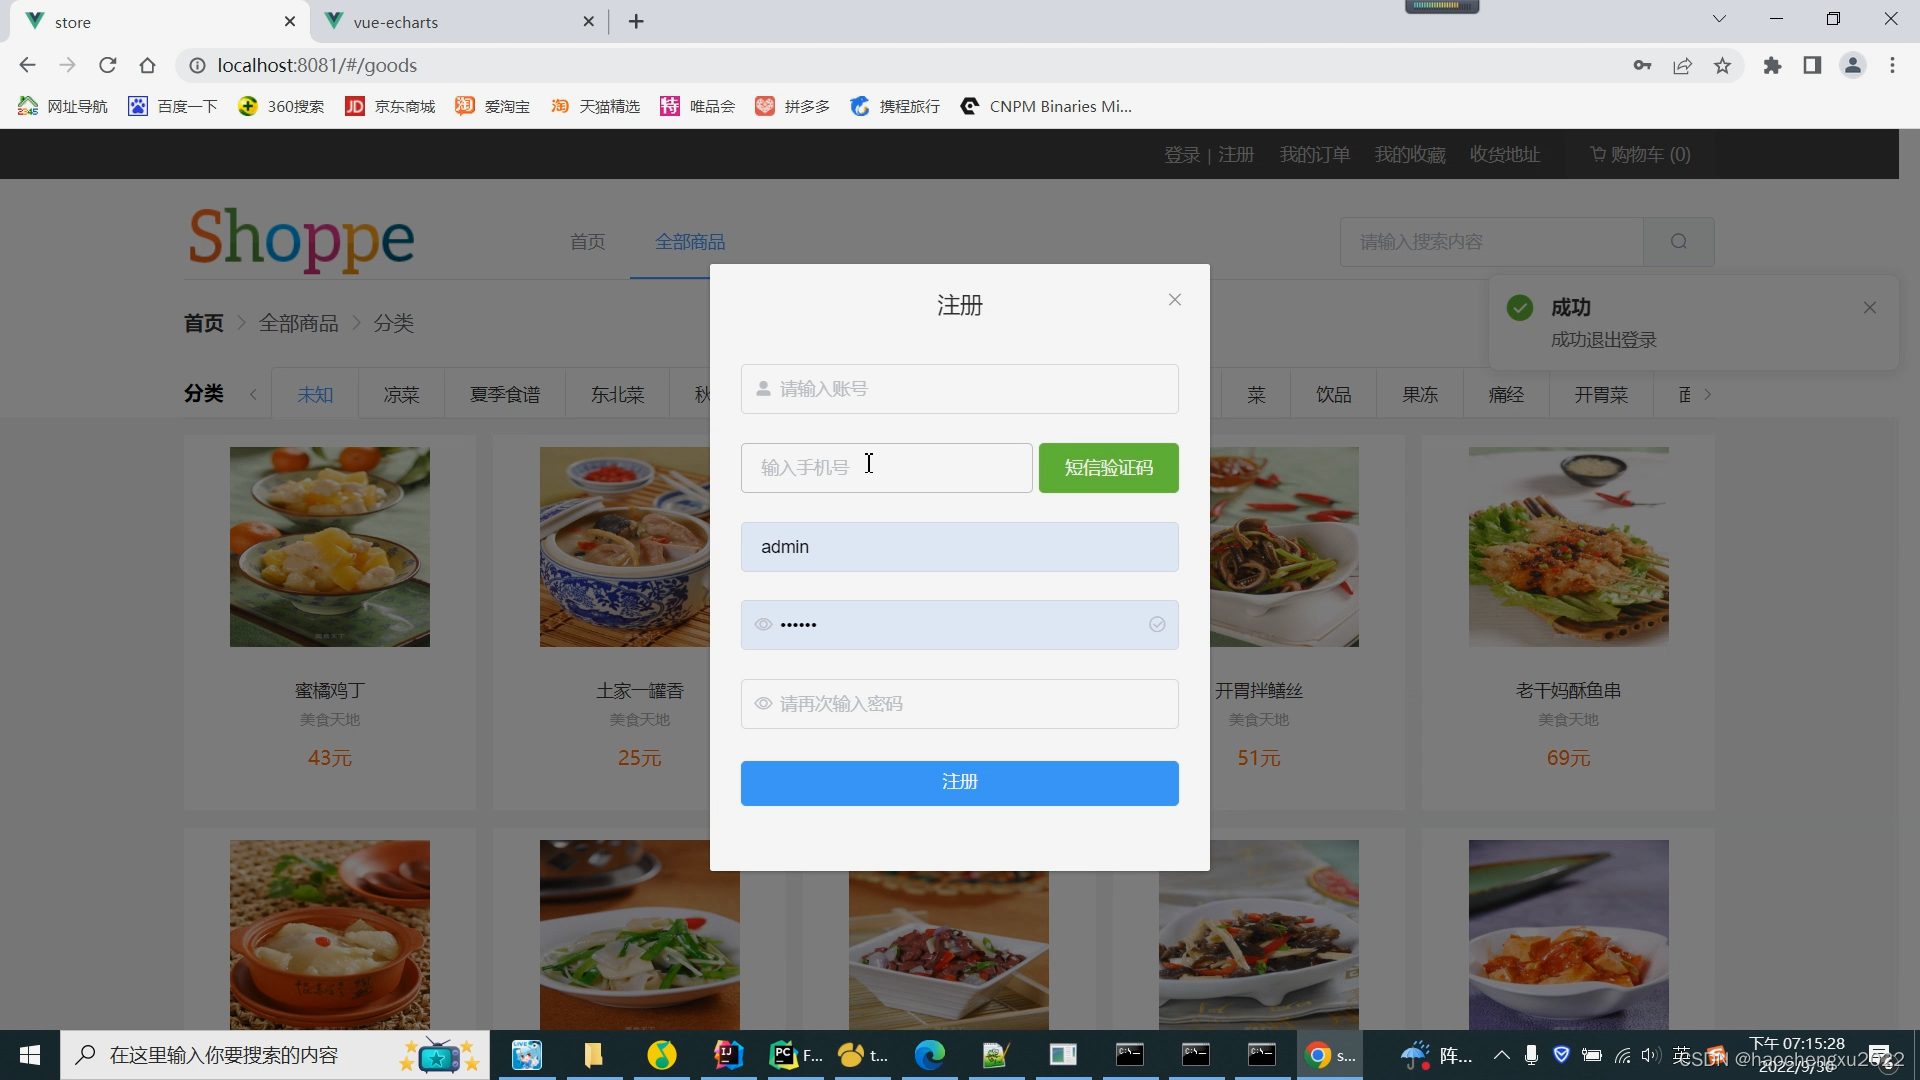Launch Firefox from the taskbar
Image resolution: width=1920 pixels, height=1080 pixels.
coord(662,1055)
